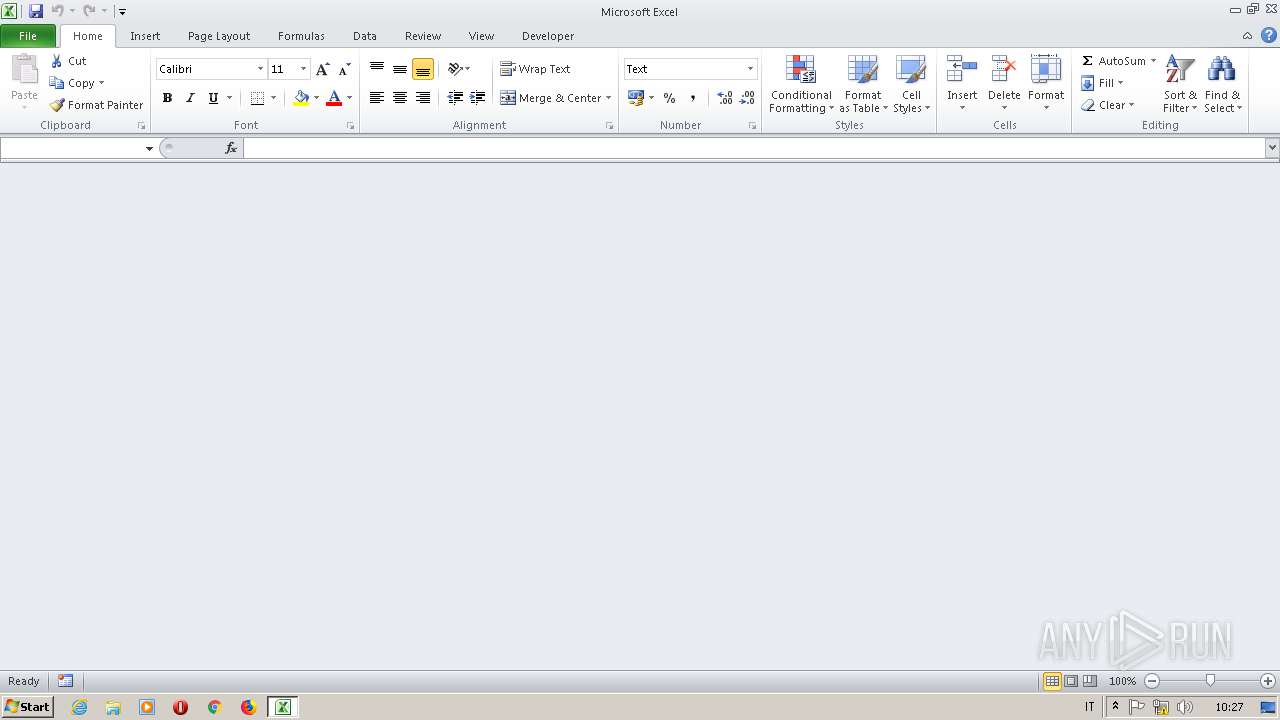
Task: Apply comma style format
Action: click(692, 98)
